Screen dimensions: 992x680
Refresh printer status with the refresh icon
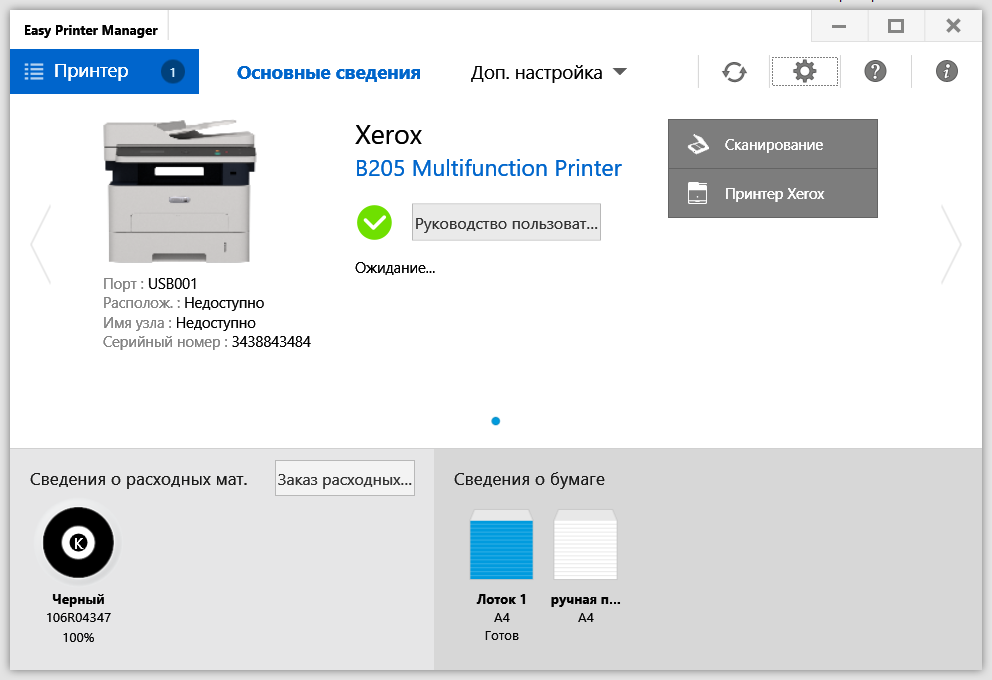pos(734,71)
